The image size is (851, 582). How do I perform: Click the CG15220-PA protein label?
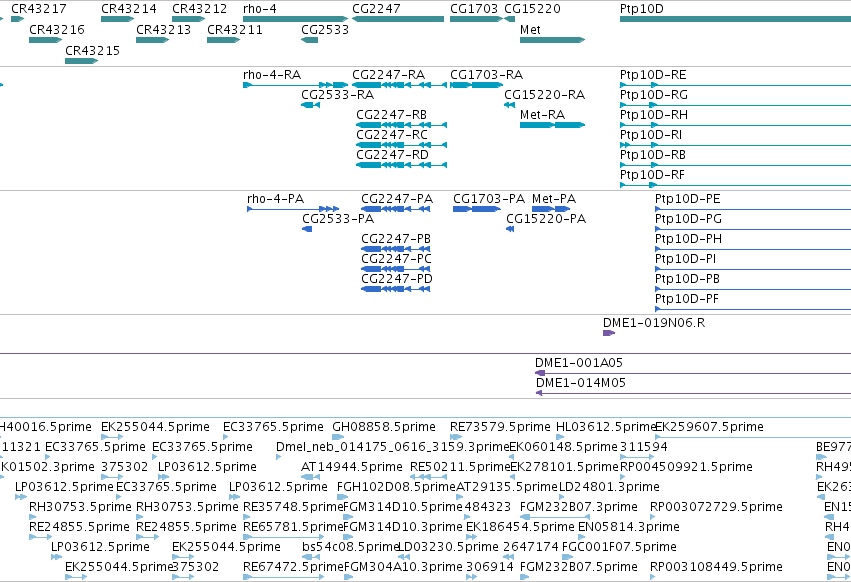pyautogui.click(x=546, y=219)
